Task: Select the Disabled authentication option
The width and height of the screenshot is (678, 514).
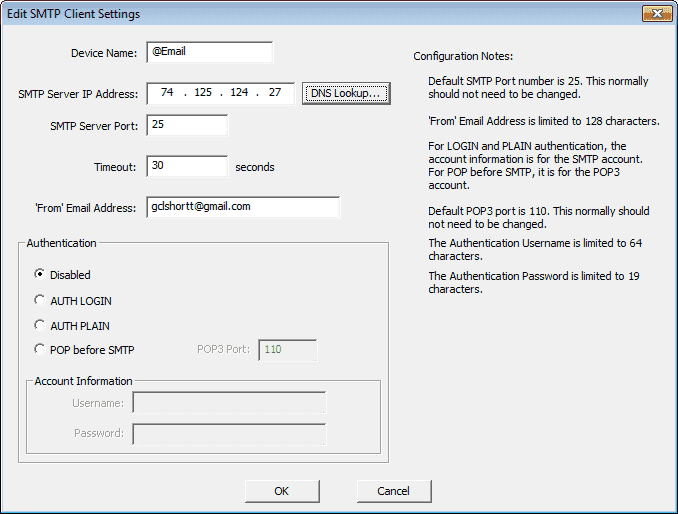Action: [62, 275]
